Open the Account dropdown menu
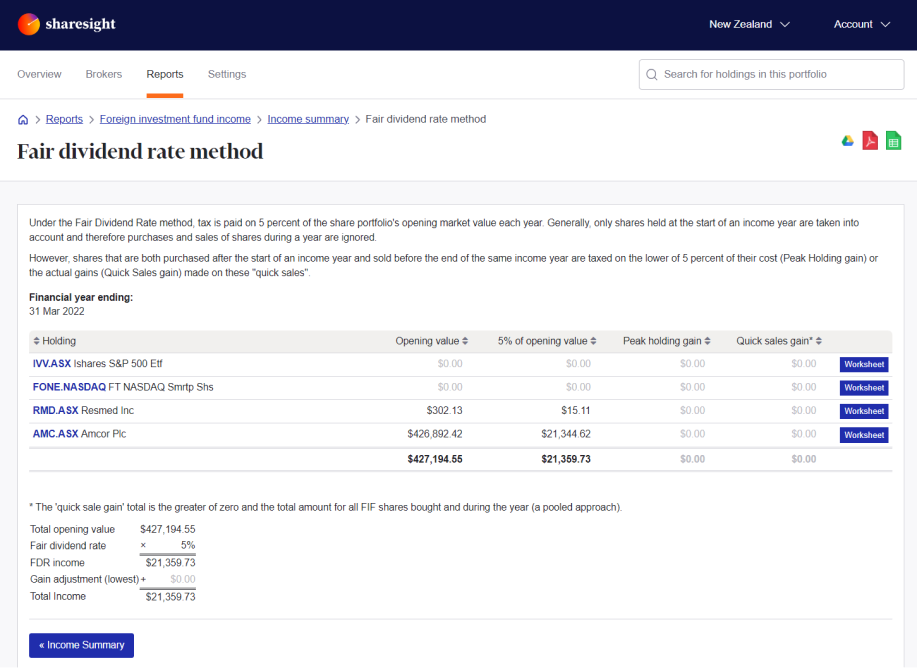Viewport: 917px width, 672px height. 861,24
